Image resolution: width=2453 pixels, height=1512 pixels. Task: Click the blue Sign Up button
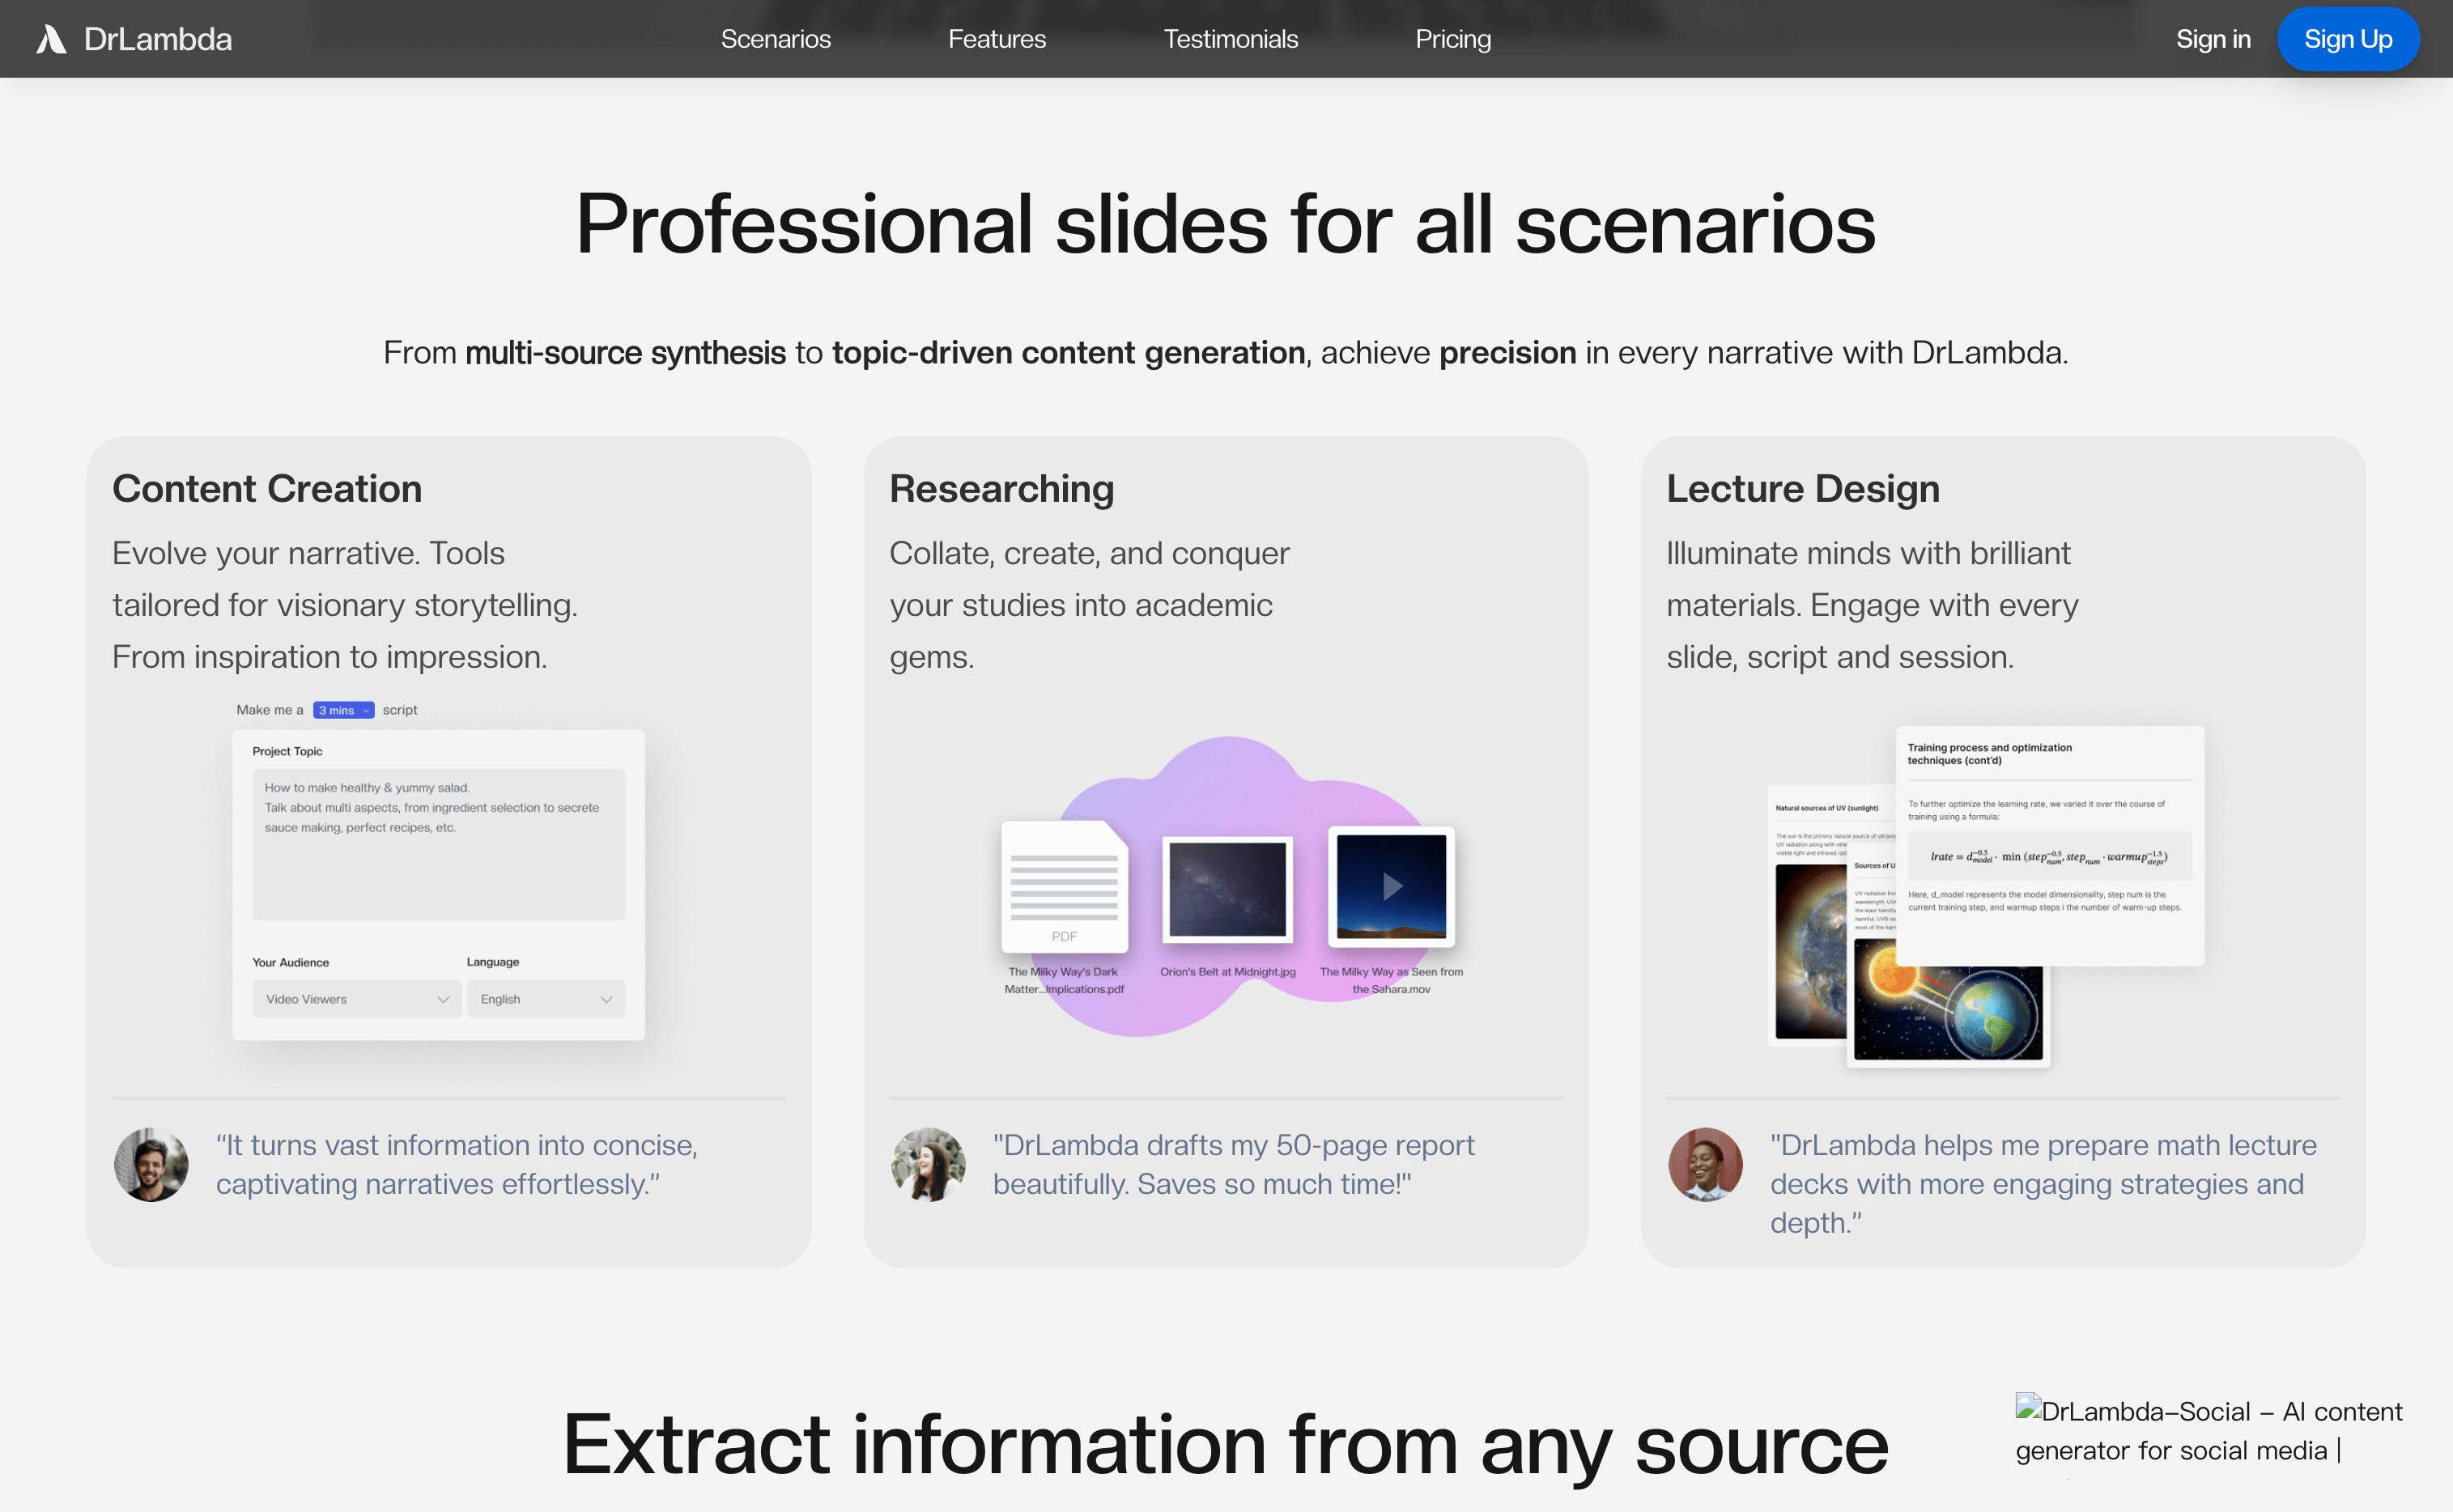pos(2347,39)
